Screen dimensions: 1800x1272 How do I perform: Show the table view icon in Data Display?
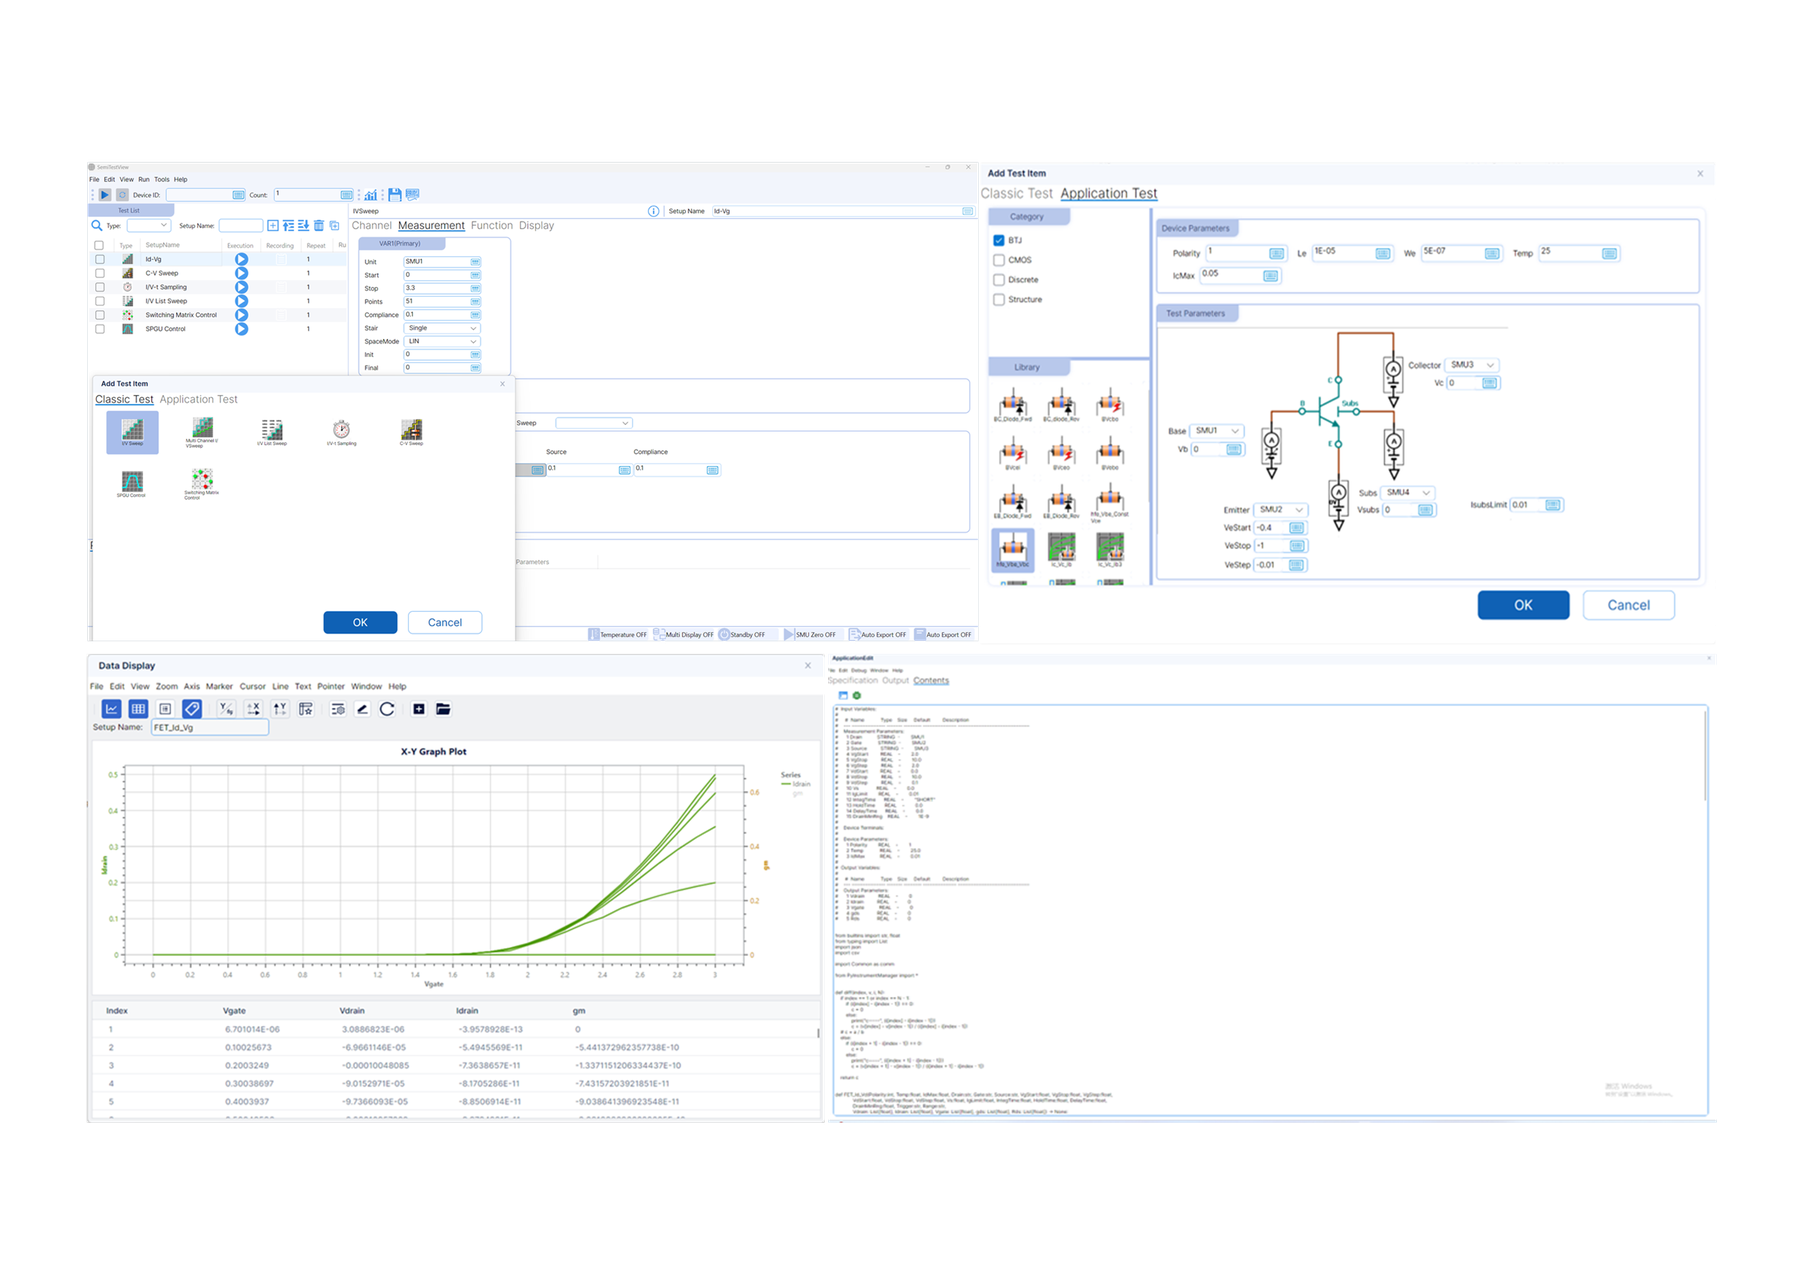tap(138, 709)
